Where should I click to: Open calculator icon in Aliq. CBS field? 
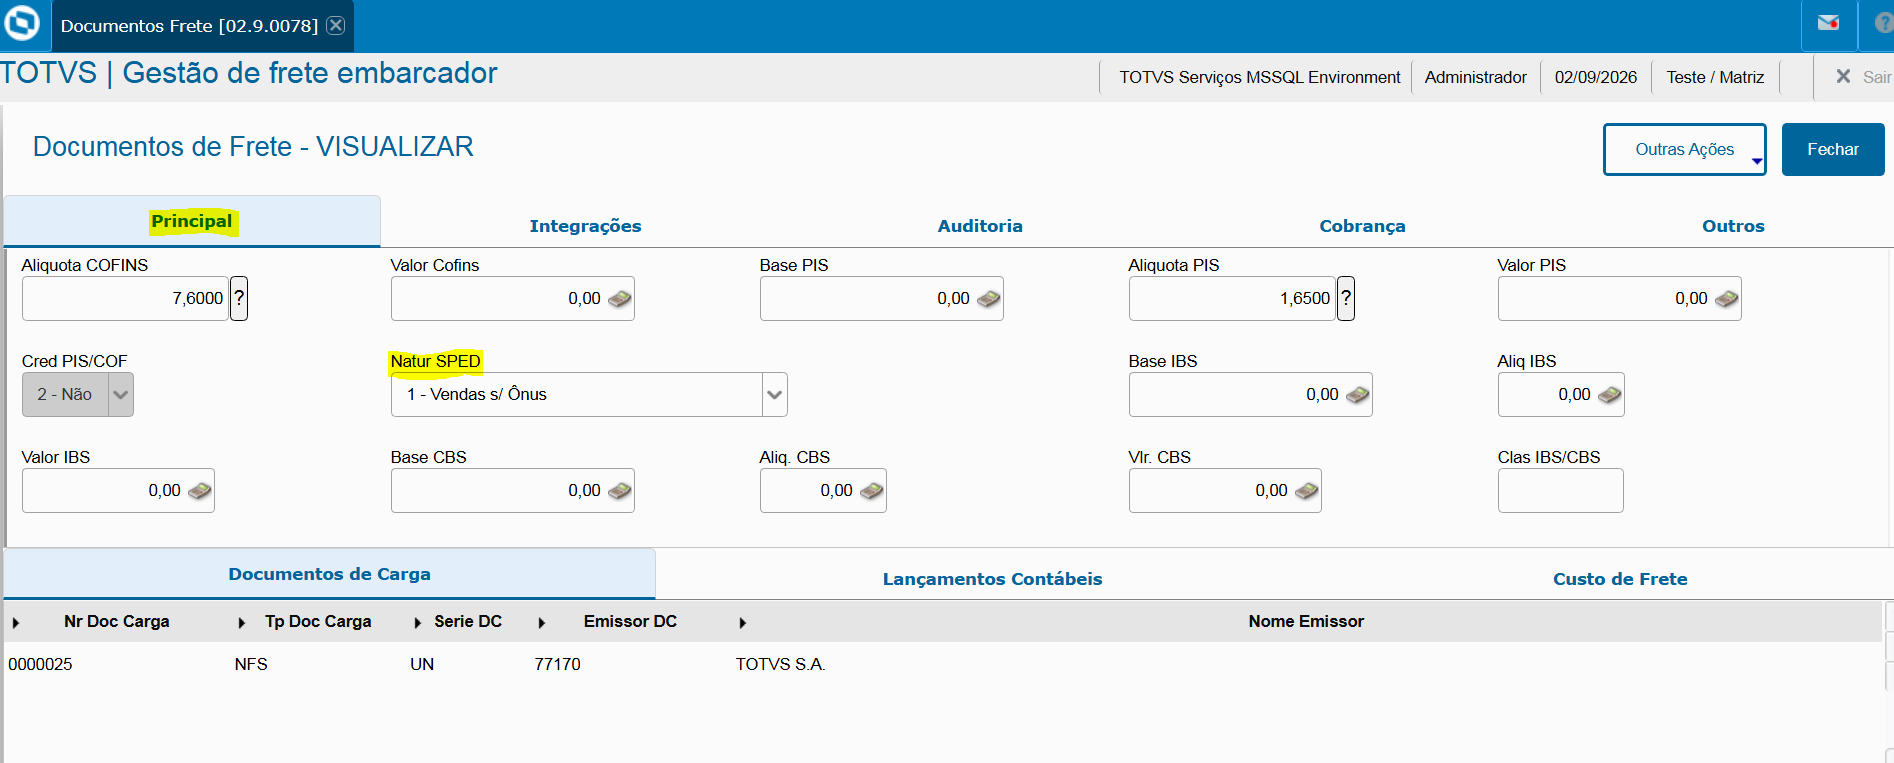(x=872, y=491)
